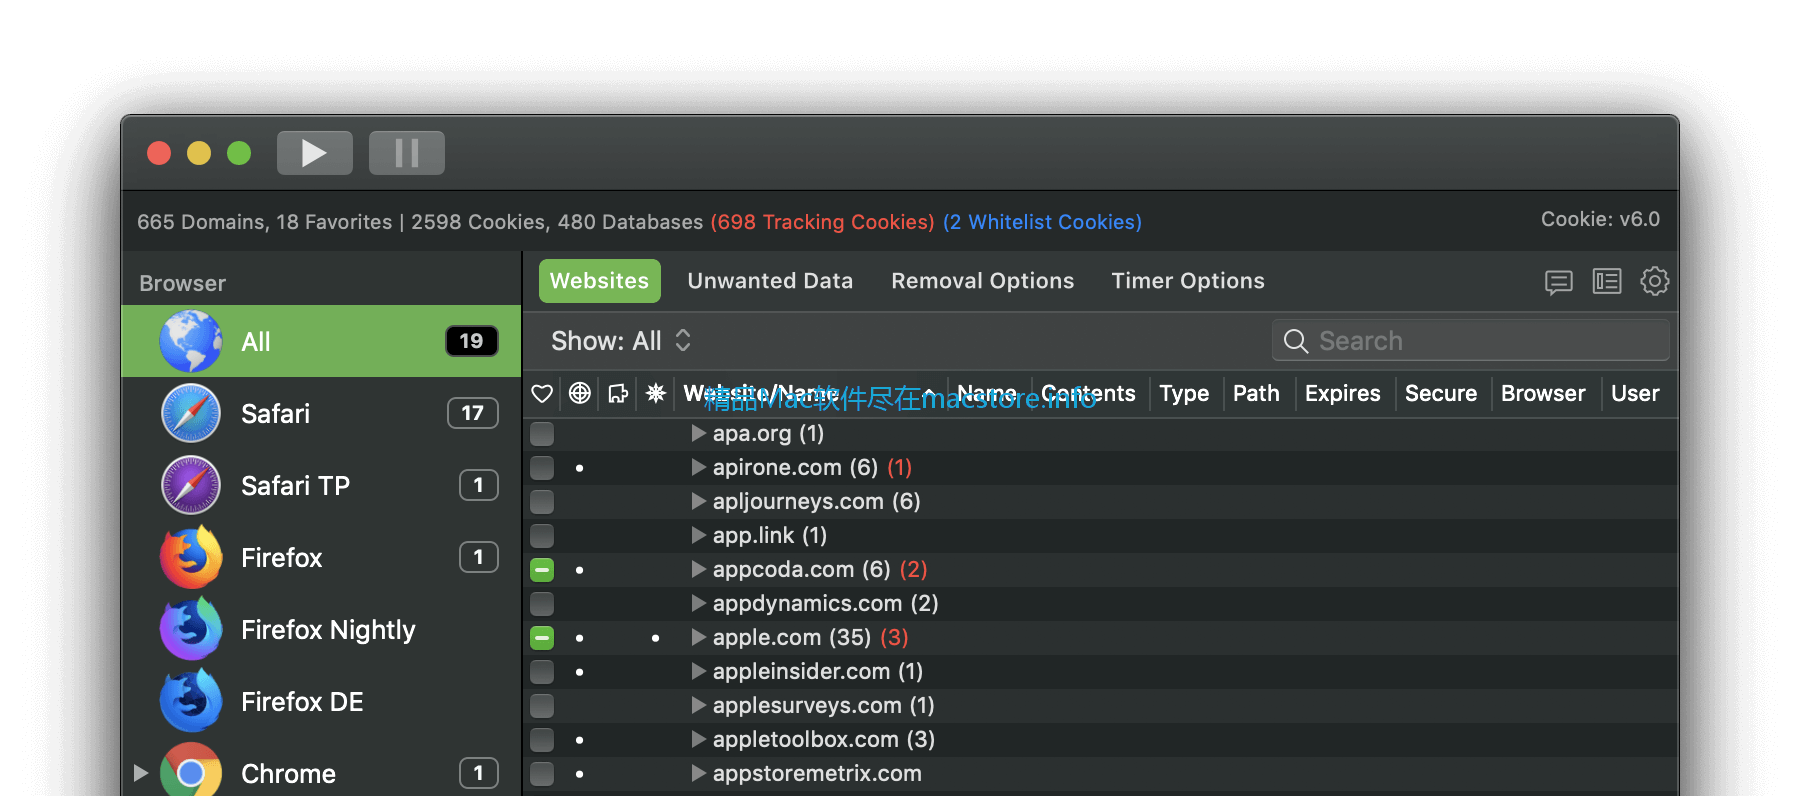Expand the app.link disclosure triangle
The height and width of the screenshot is (796, 1800).
699,536
